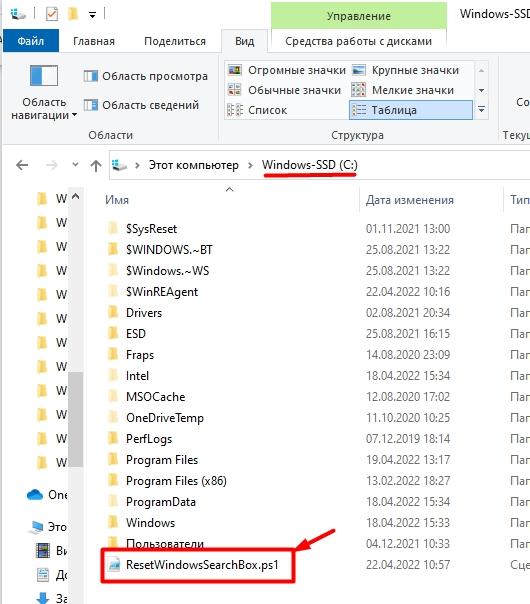This screenshot has height=604, width=530.
Task: Switch to Список layout
Action: coord(257,110)
